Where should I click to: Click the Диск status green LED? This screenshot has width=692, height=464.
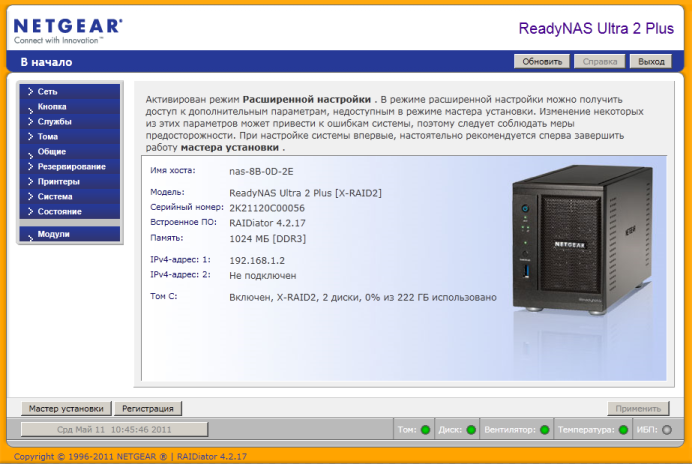[x=471, y=430]
